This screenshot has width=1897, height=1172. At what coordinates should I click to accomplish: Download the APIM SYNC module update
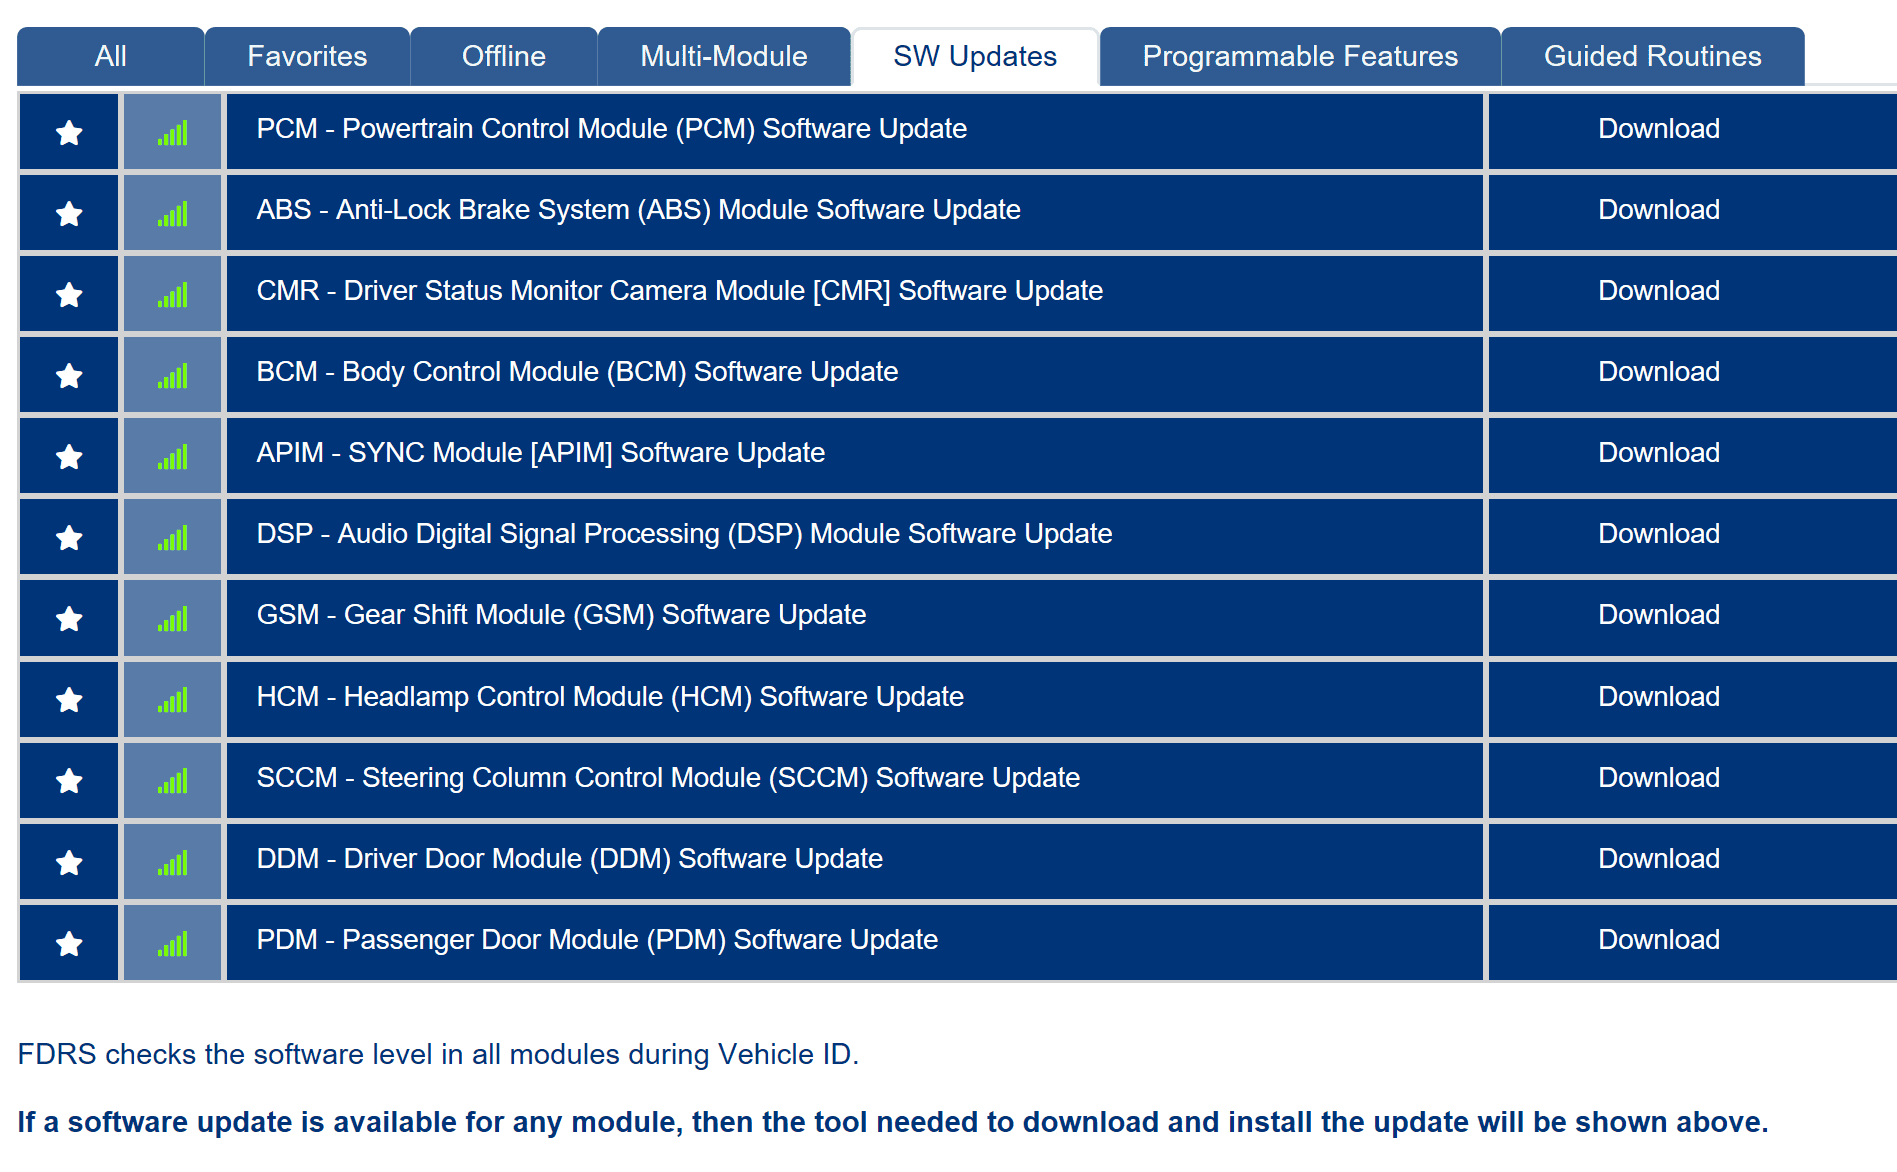(1658, 453)
